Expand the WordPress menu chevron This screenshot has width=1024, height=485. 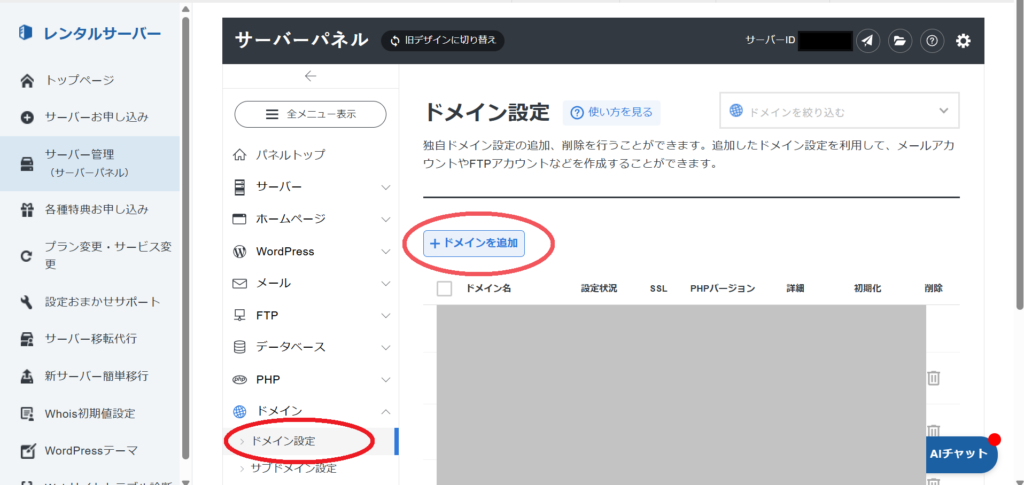point(385,251)
